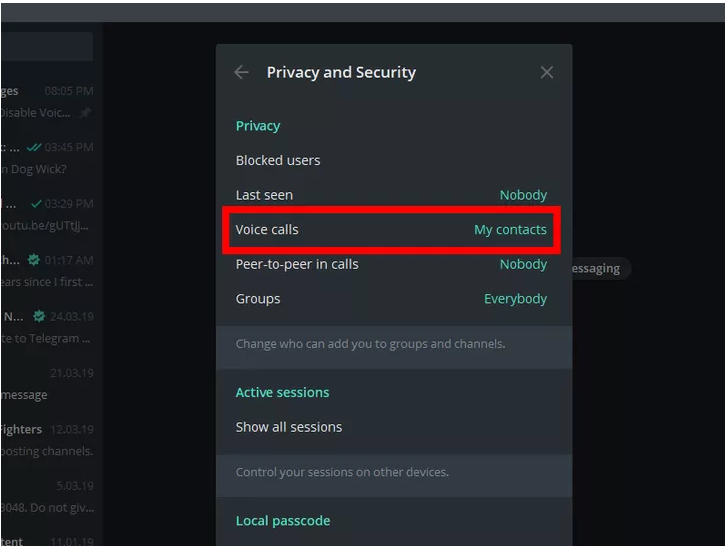Open Groups "Everybody" privacy option
The image size is (725, 546).
(515, 298)
